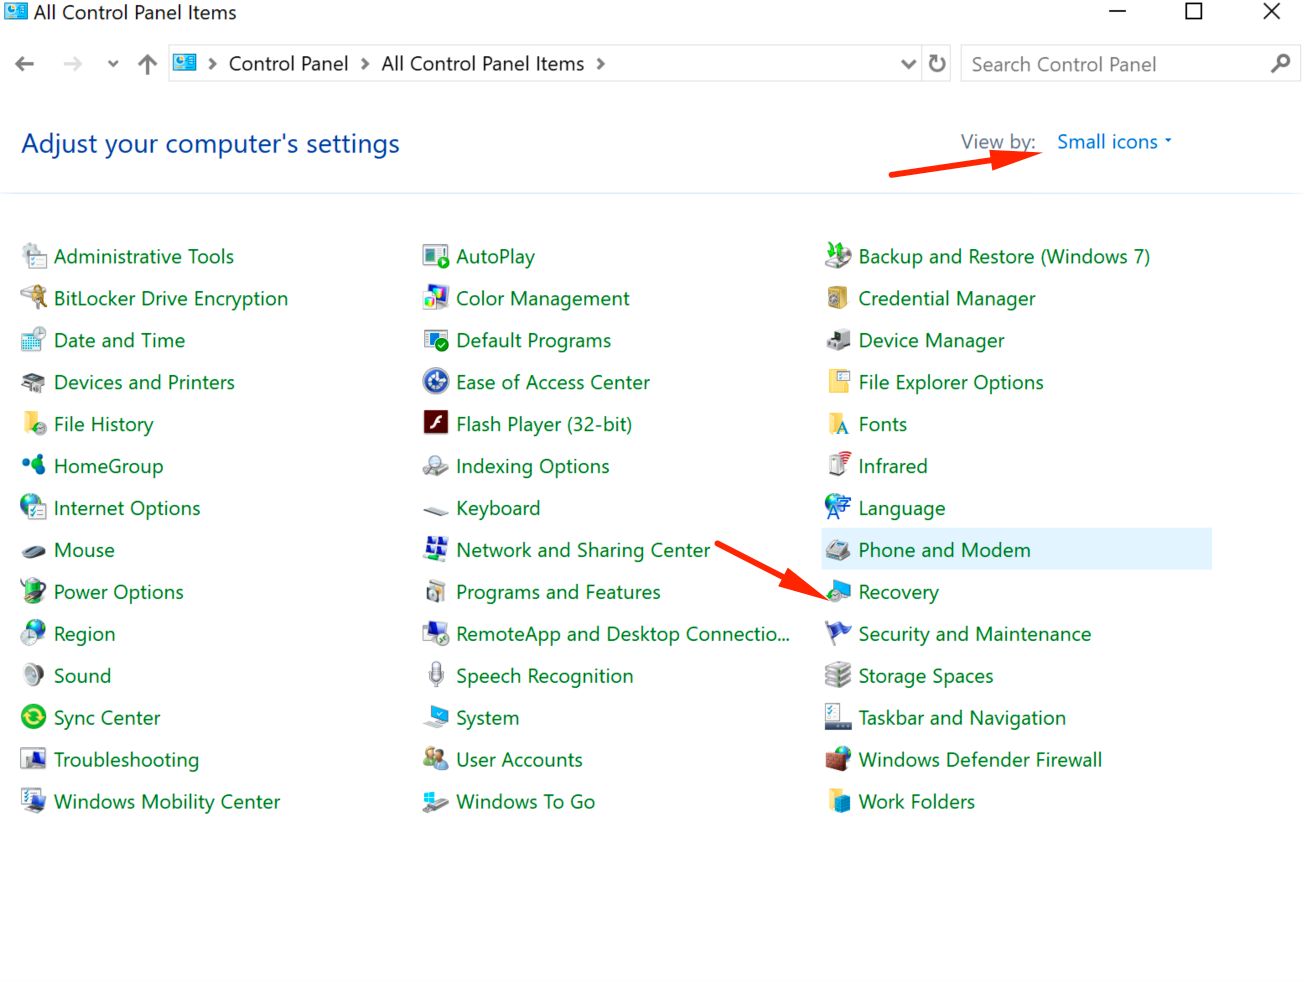This screenshot has height=982, width=1304.
Task: Open the Sync Center icon
Action: 34,718
